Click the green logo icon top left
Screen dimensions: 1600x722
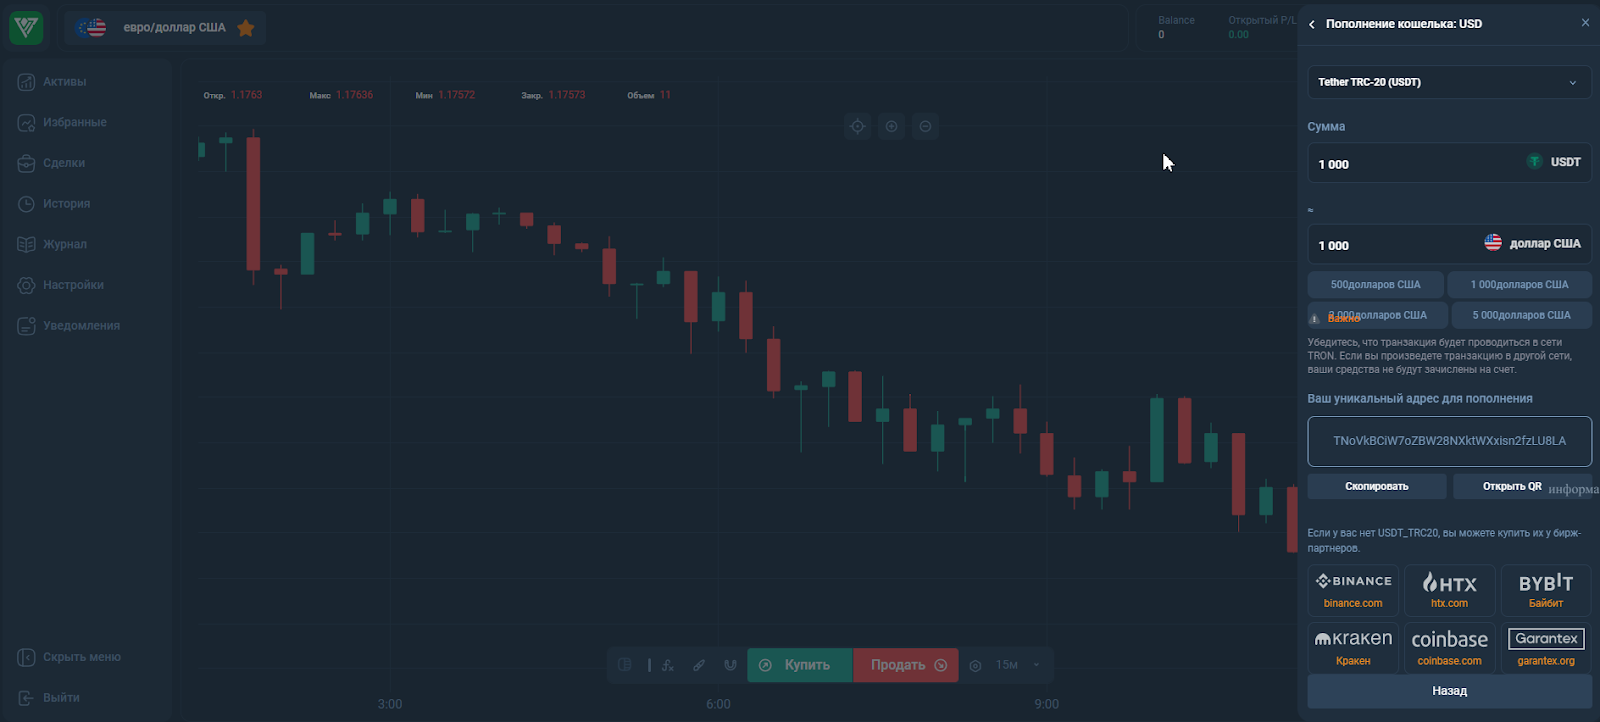[x=27, y=27]
